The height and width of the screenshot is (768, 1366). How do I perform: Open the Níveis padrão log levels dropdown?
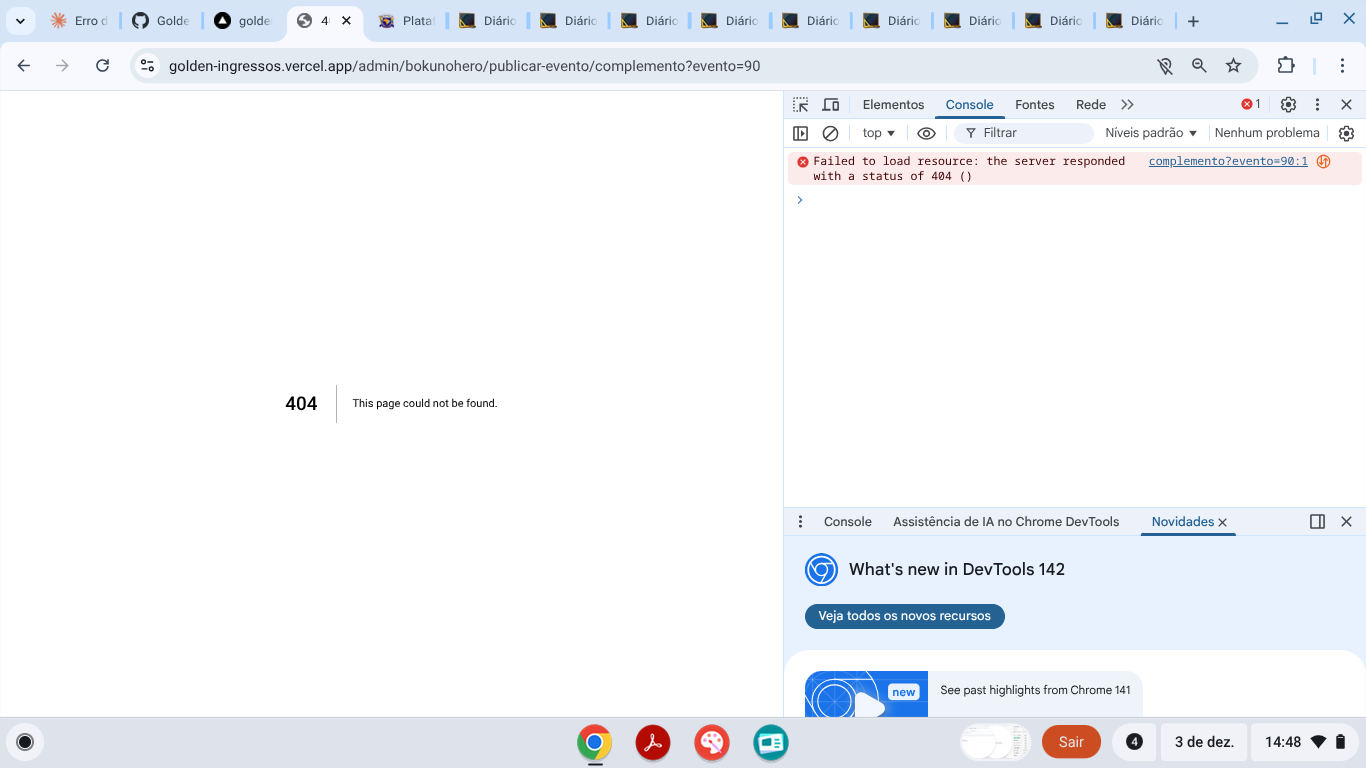(x=1150, y=133)
